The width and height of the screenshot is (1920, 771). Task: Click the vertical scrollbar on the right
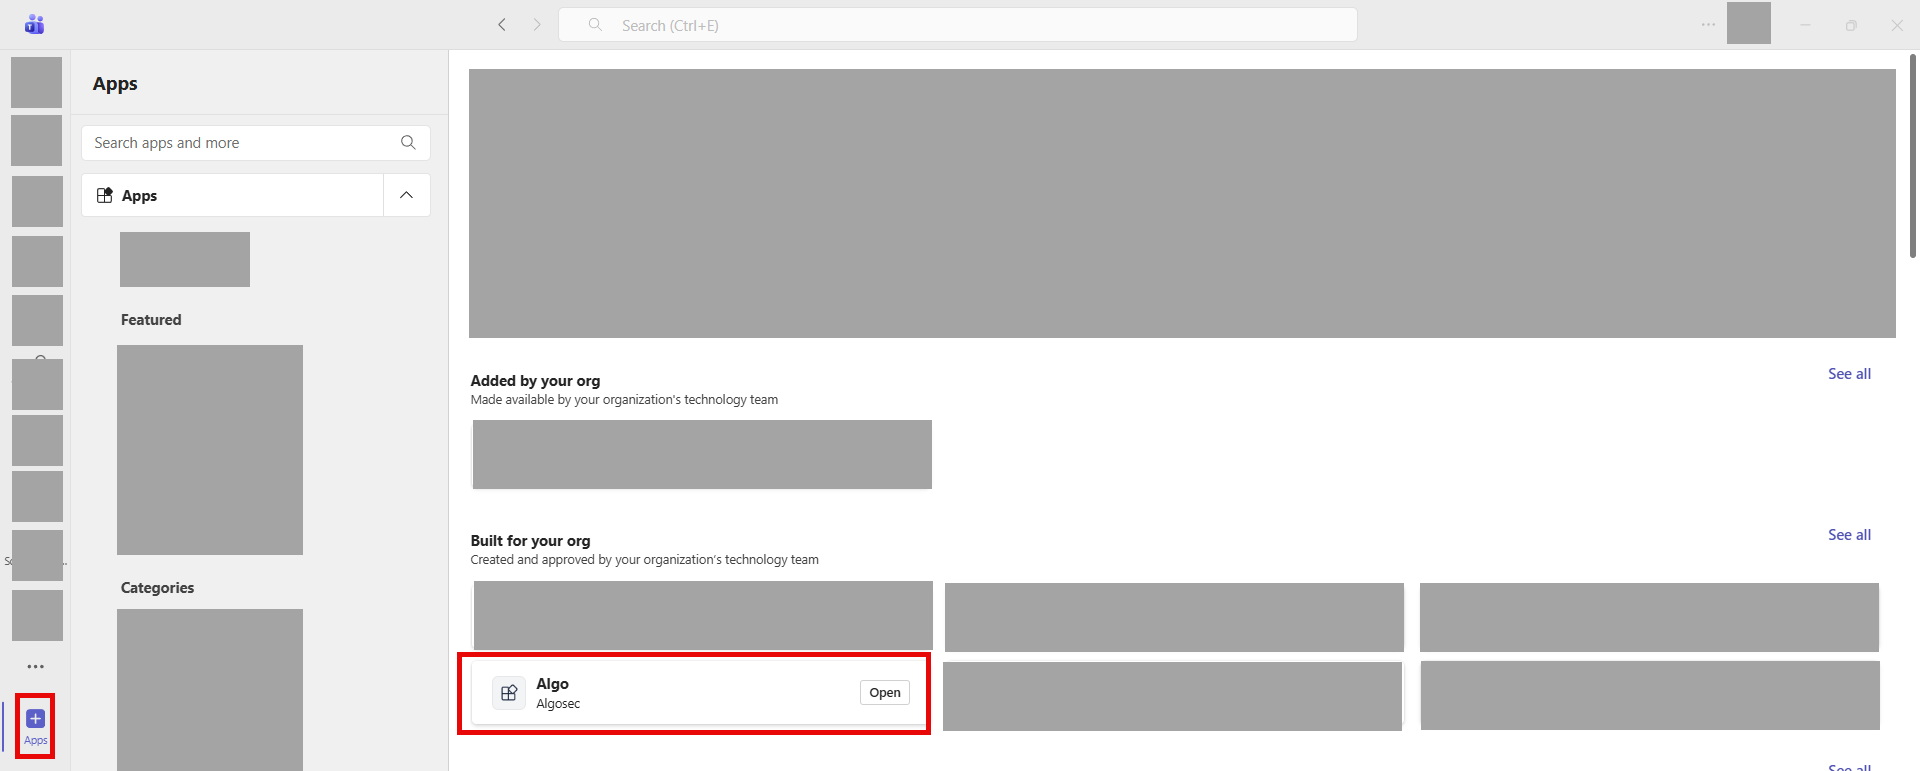(1913, 160)
